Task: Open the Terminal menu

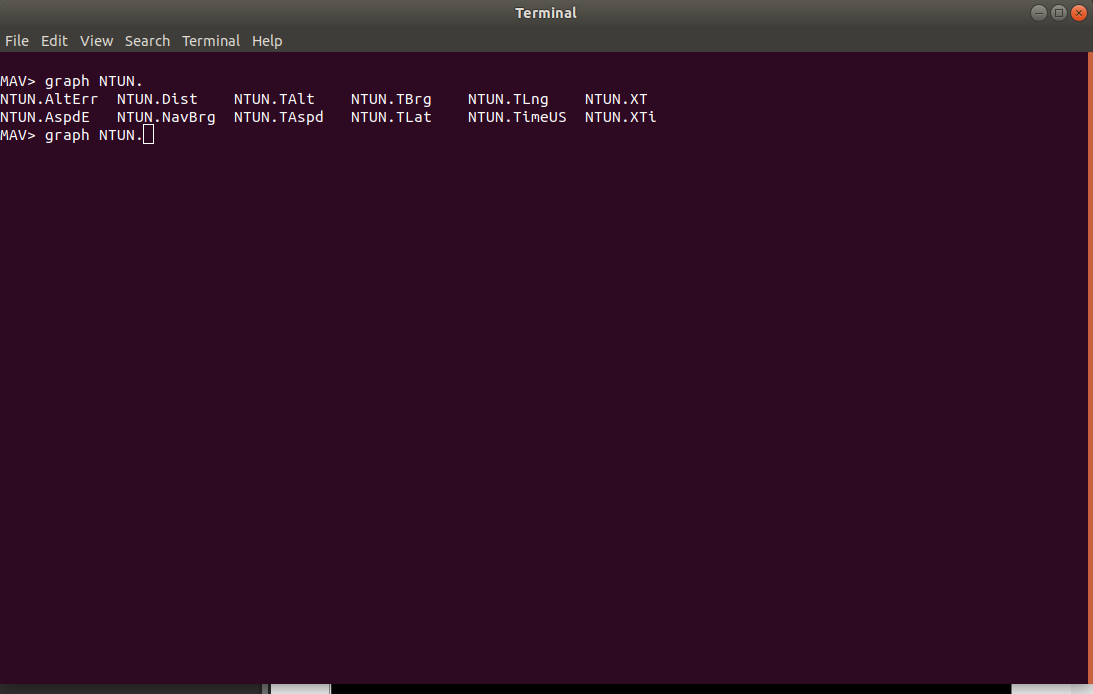Action: 211,41
